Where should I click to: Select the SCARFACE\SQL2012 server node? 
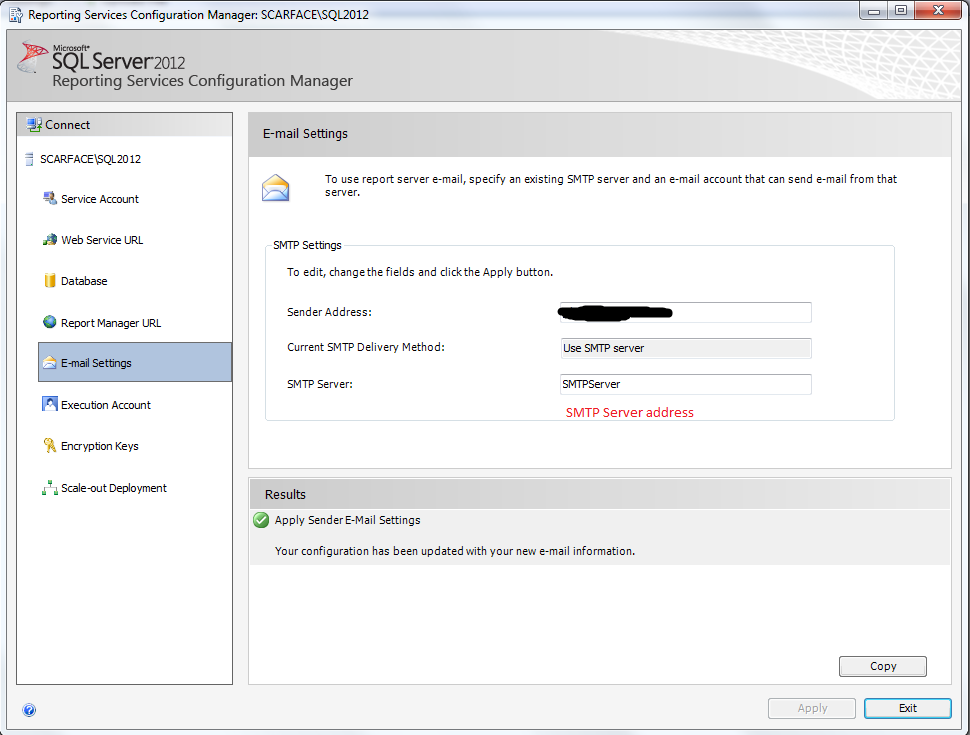(x=90, y=159)
